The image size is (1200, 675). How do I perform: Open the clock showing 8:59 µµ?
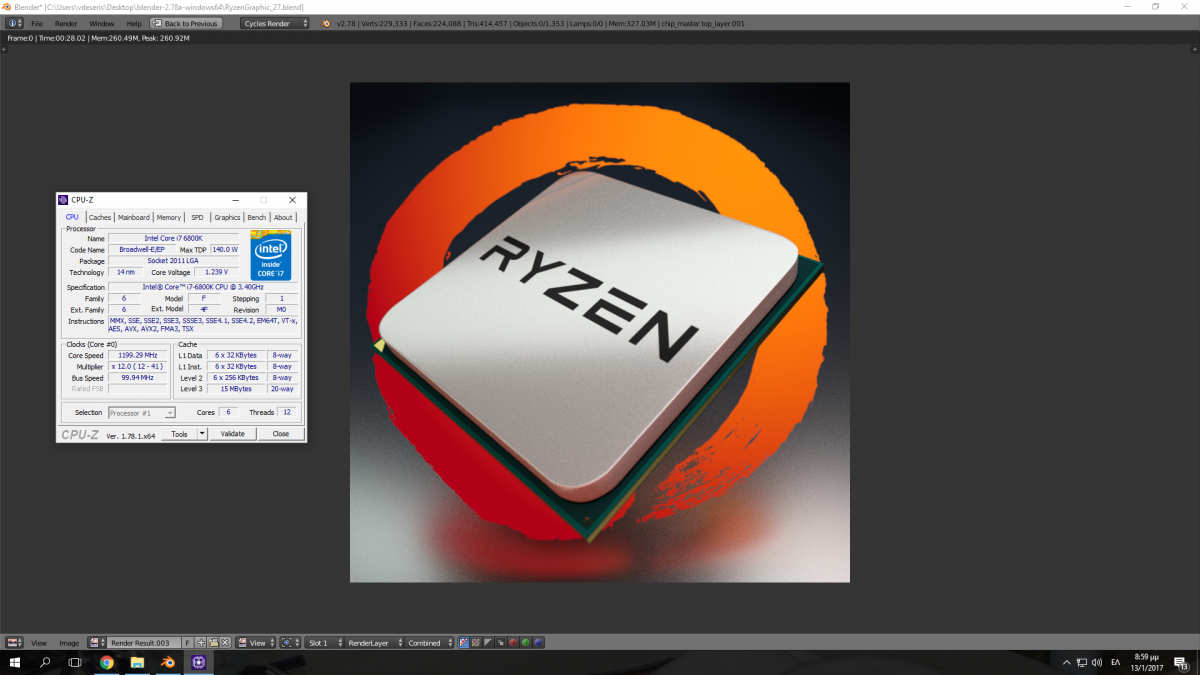pyautogui.click(x=1149, y=662)
